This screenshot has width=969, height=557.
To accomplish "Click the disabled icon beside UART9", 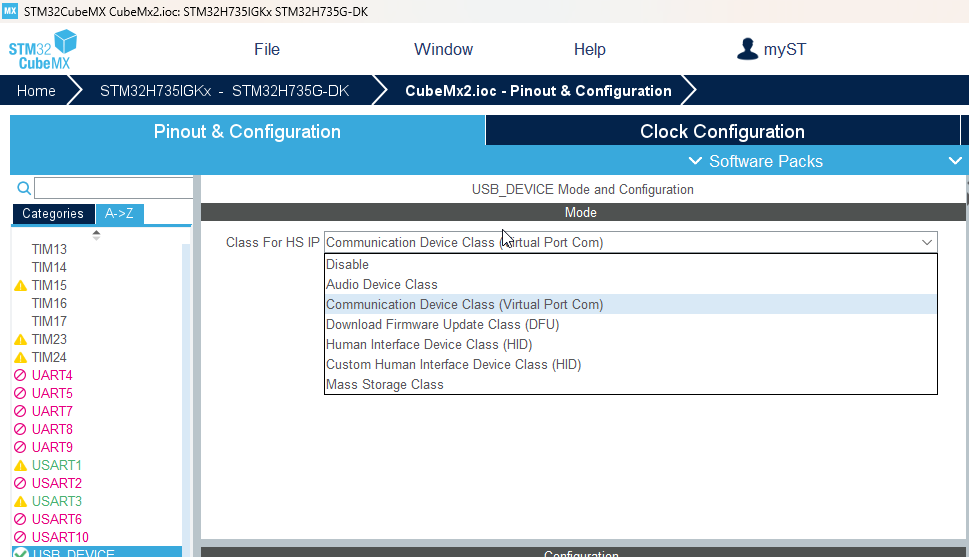I will click(x=20, y=447).
